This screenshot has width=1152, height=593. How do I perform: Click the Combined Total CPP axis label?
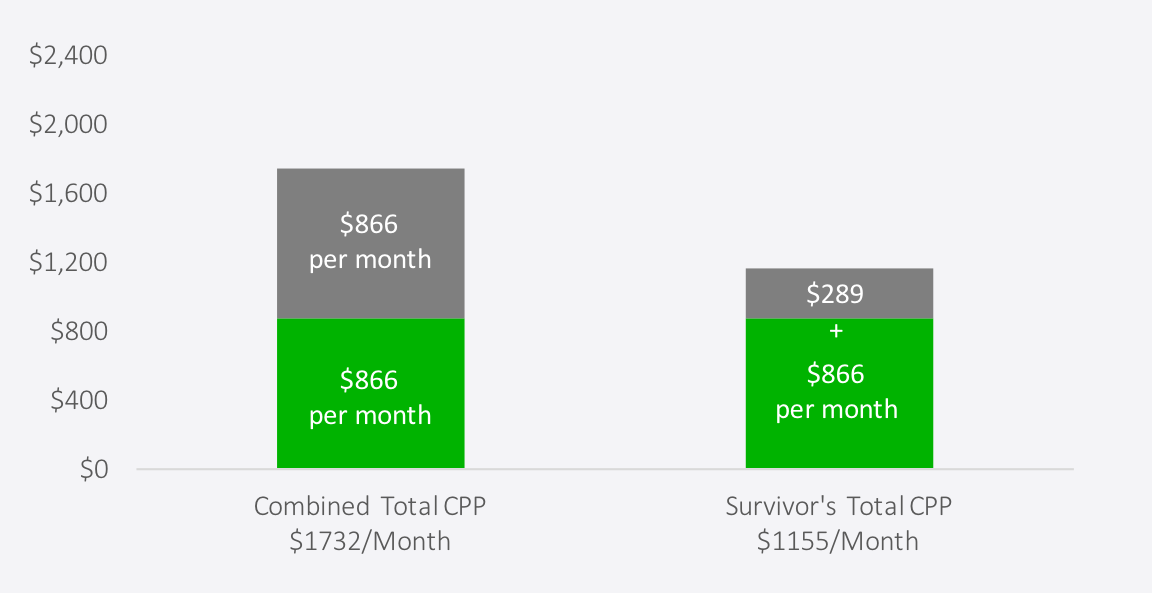tap(370, 506)
